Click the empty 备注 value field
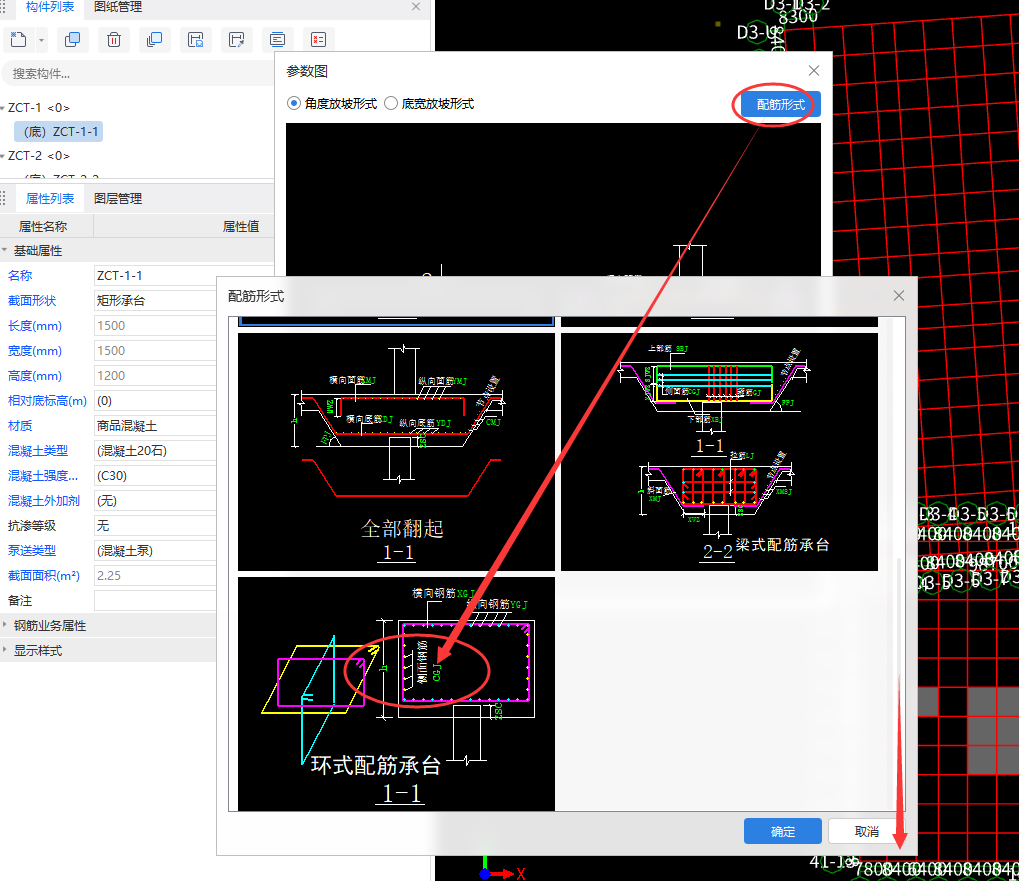The height and width of the screenshot is (881, 1019). [155, 600]
